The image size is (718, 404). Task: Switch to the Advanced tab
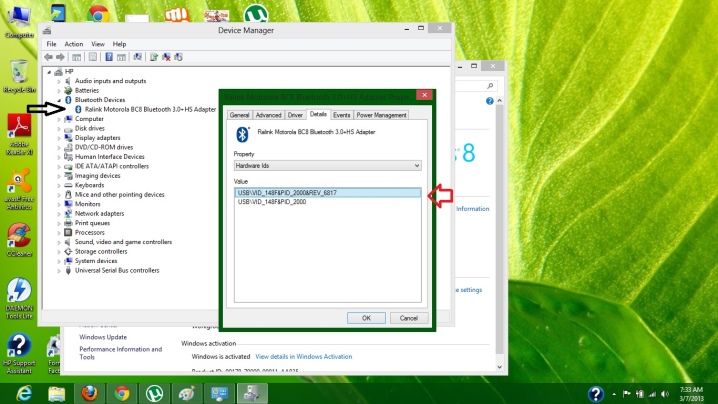coord(268,115)
